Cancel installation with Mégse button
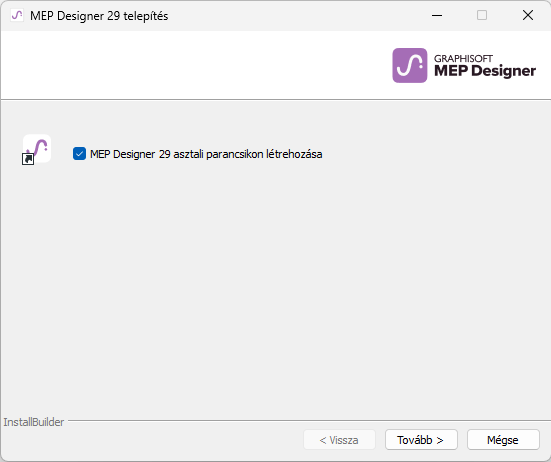Screen dimensions: 551x462 point(503,440)
